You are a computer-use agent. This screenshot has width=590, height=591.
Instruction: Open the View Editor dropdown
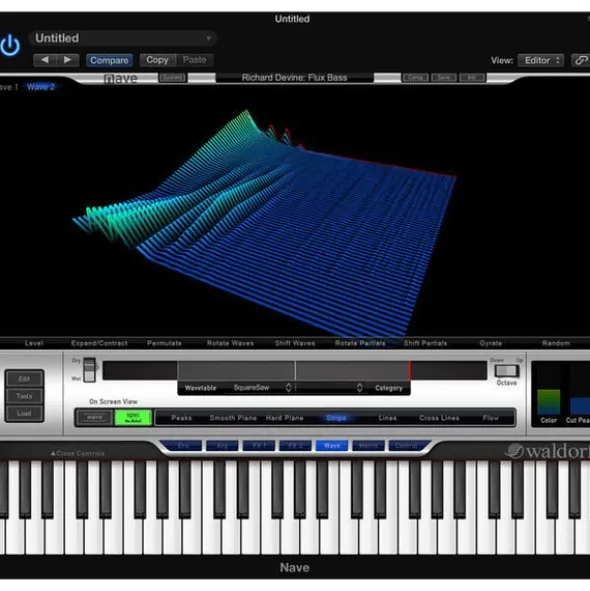pyautogui.click(x=541, y=60)
